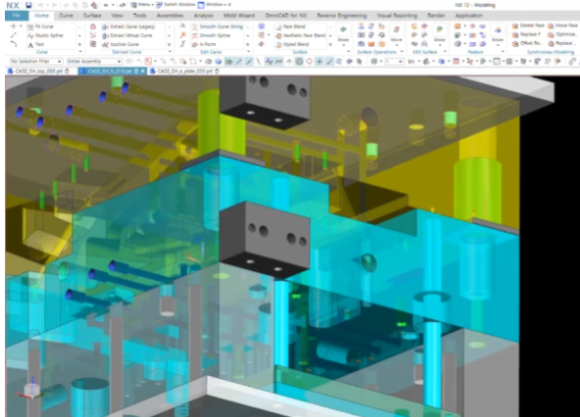Click the Replace Face tool
Screen dimensions: 580x417
[x=526, y=34]
